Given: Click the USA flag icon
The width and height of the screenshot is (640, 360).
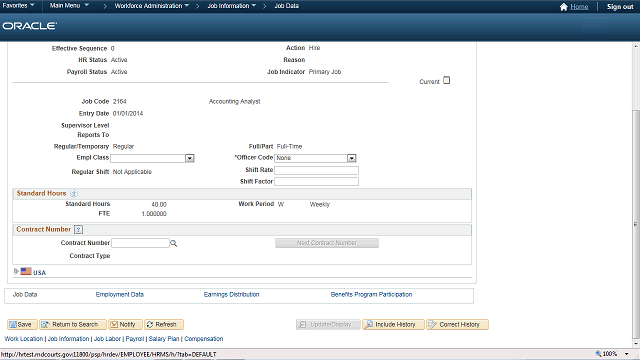Looking at the screenshot, I should (26, 271).
